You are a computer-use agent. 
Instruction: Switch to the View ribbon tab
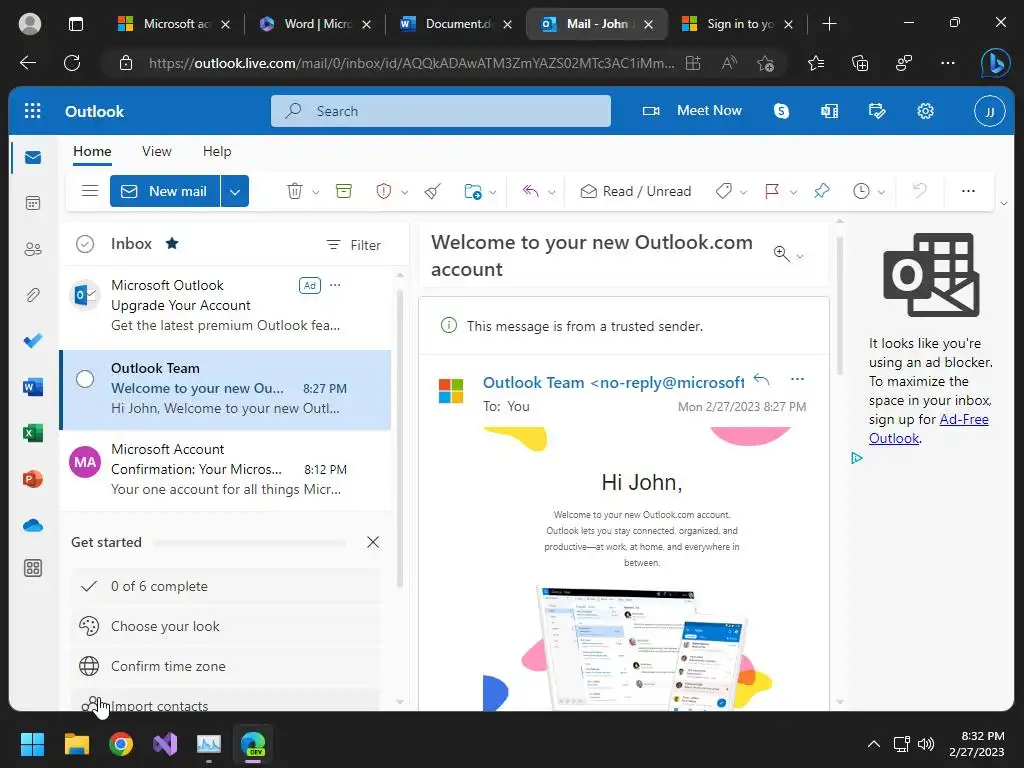157,152
